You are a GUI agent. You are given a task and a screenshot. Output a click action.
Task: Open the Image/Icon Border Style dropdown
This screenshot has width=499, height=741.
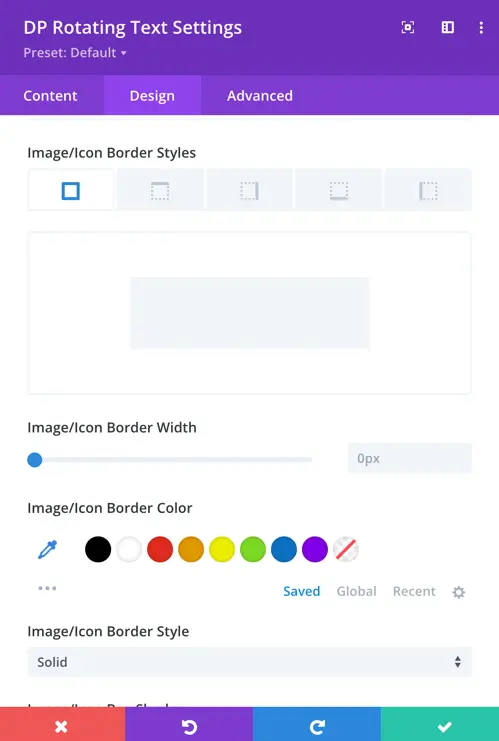tap(250, 662)
